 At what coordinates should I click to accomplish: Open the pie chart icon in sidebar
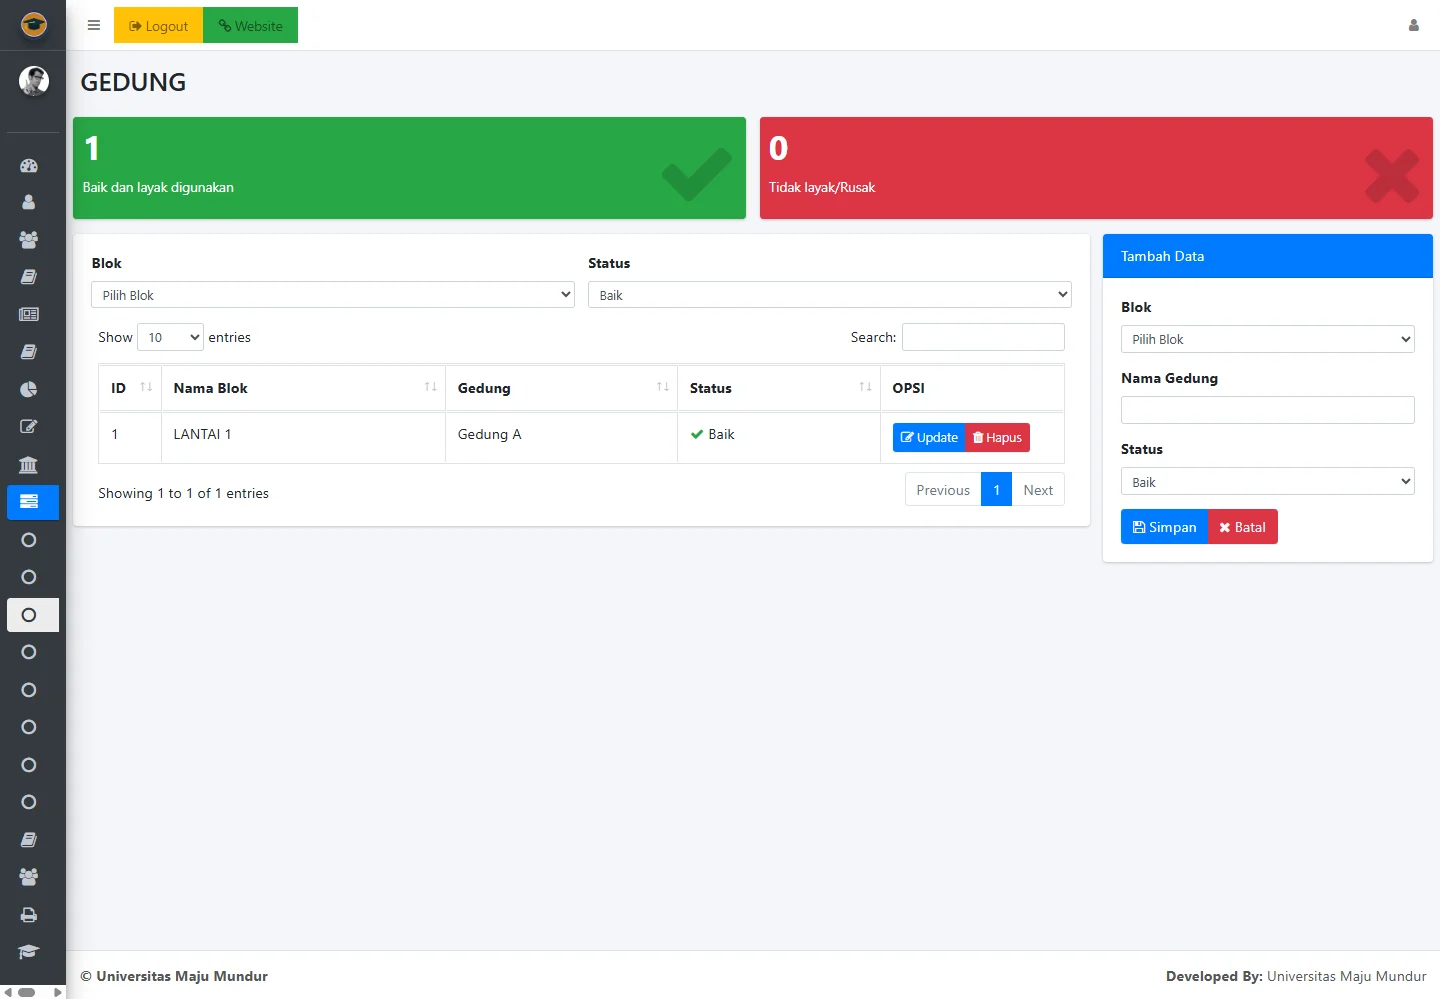click(x=29, y=389)
